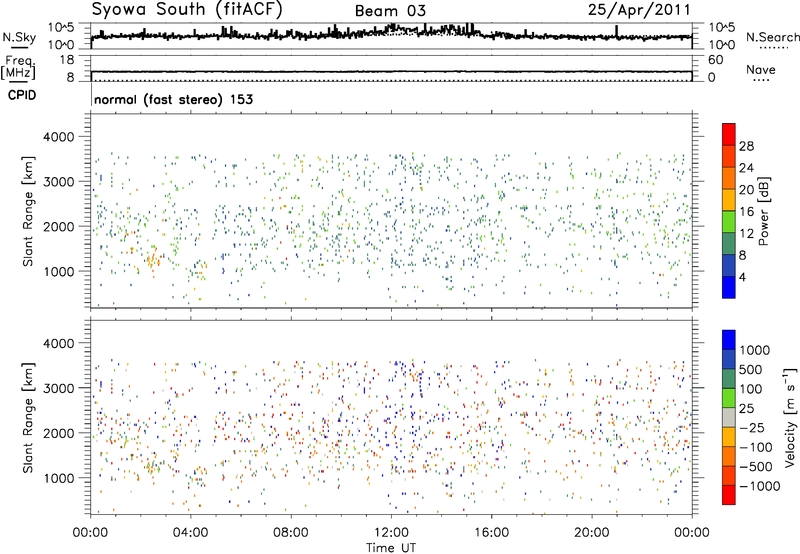Select the '24' Power colorbar label
This screenshot has height=554, width=800.
point(746,168)
